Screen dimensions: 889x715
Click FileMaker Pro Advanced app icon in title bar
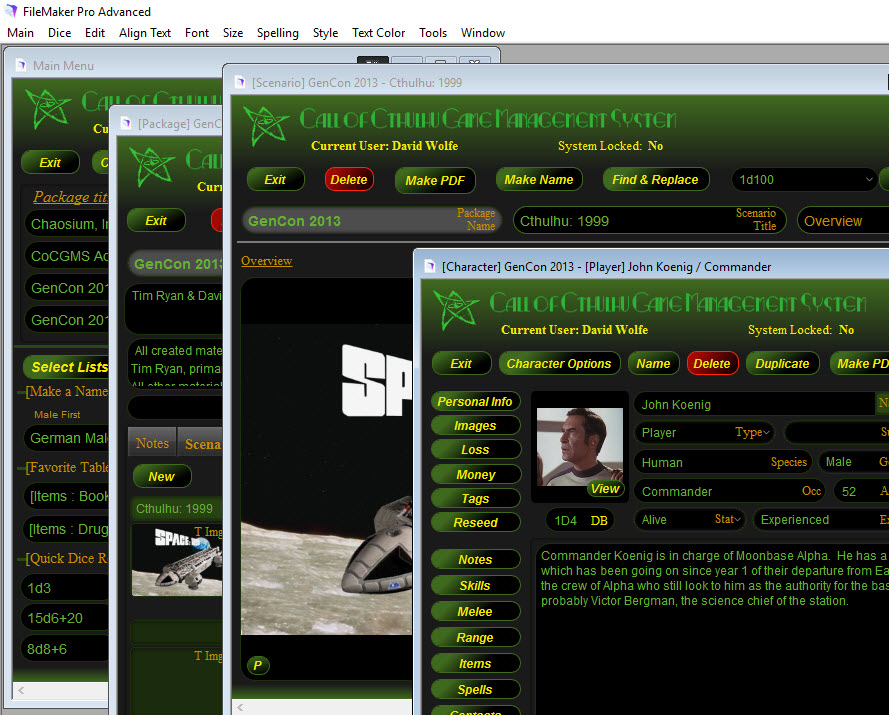coord(11,11)
